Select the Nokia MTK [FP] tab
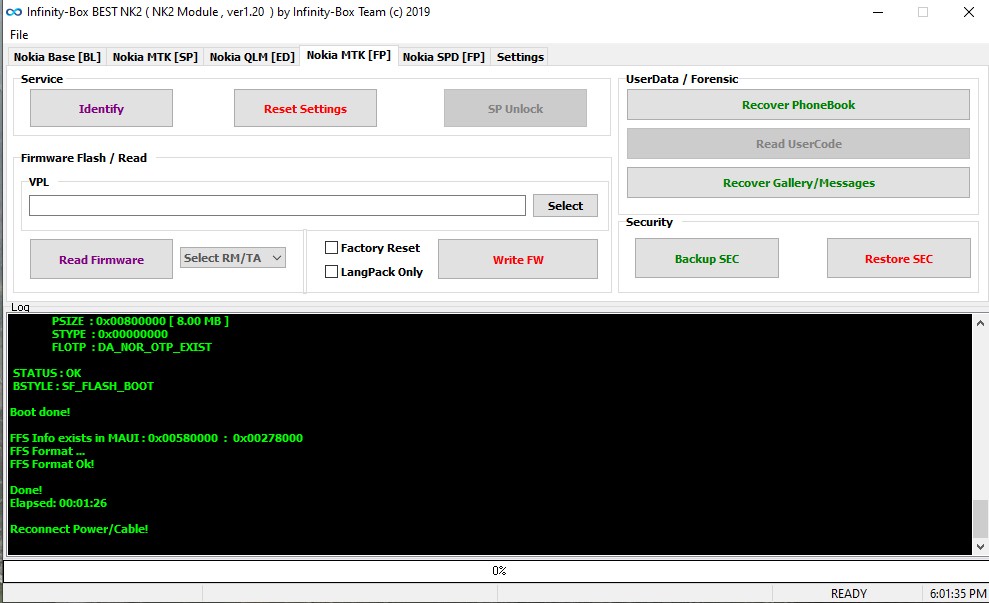The height and width of the screenshot is (603, 989). (348, 56)
